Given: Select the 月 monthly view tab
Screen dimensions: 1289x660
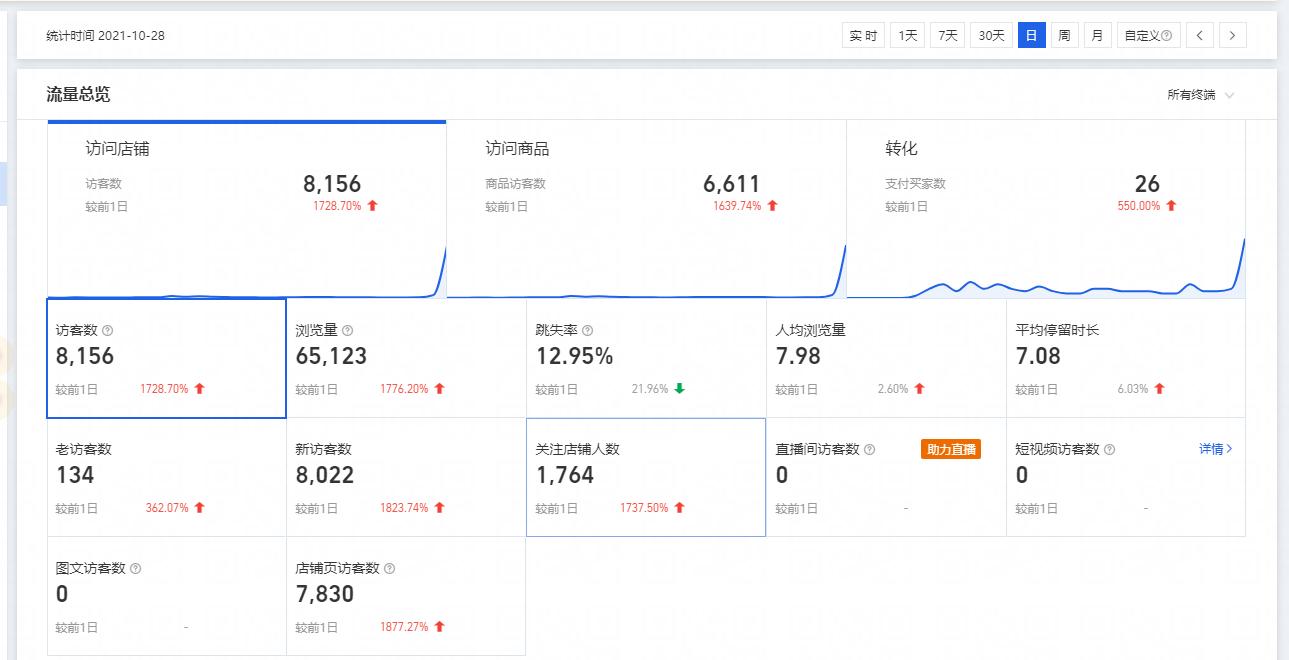Looking at the screenshot, I should coord(1097,34).
